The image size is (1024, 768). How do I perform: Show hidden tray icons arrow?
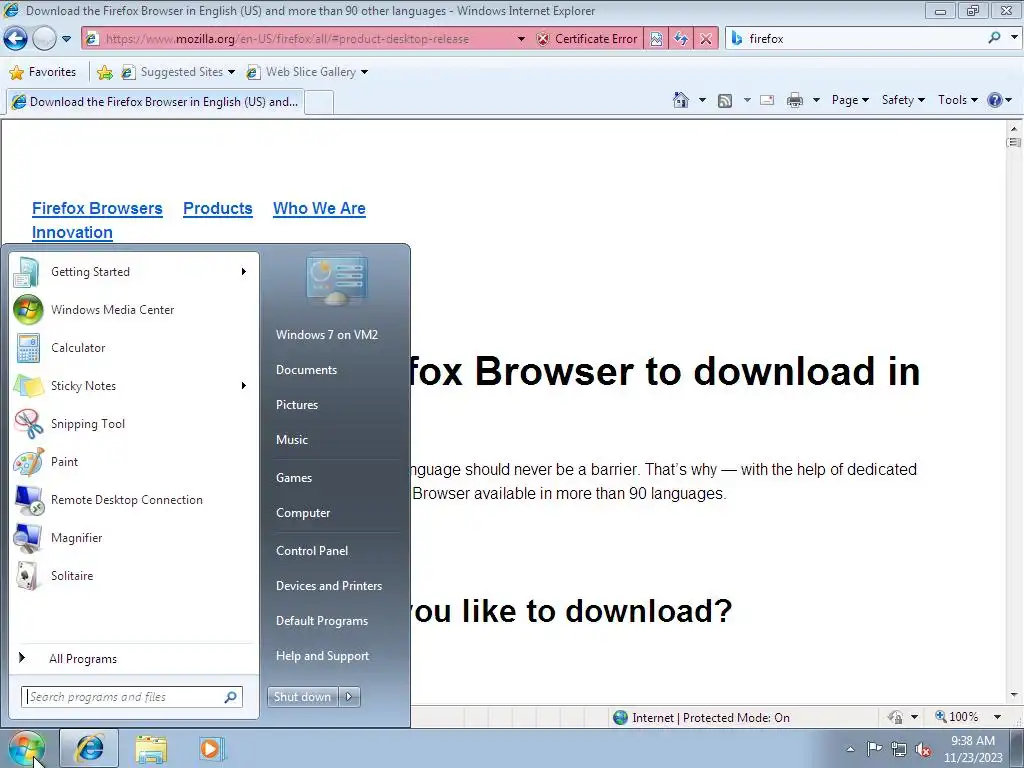850,749
